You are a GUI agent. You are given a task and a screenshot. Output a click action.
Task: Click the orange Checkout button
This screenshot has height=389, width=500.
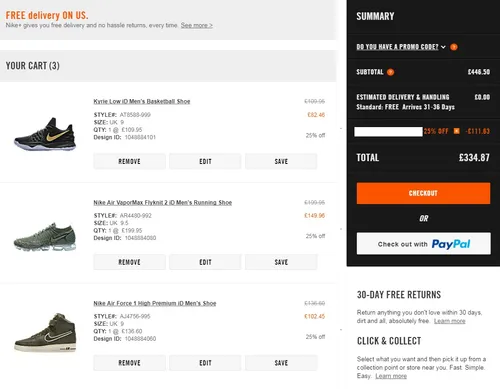[x=423, y=193]
